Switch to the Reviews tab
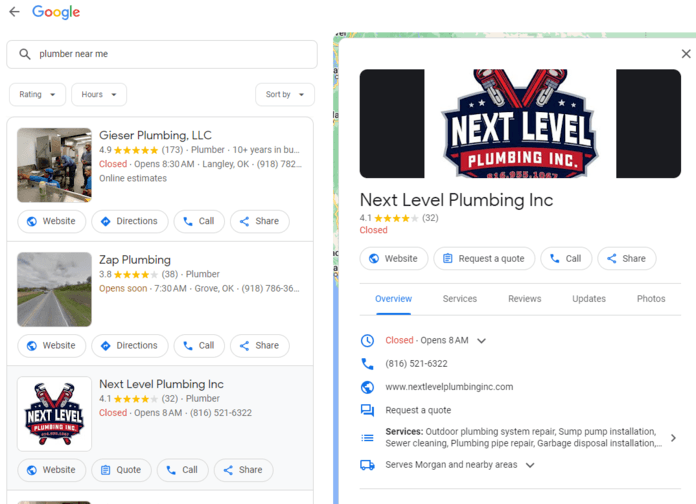The width and height of the screenshot is (696, 504). tap(525, 299)
